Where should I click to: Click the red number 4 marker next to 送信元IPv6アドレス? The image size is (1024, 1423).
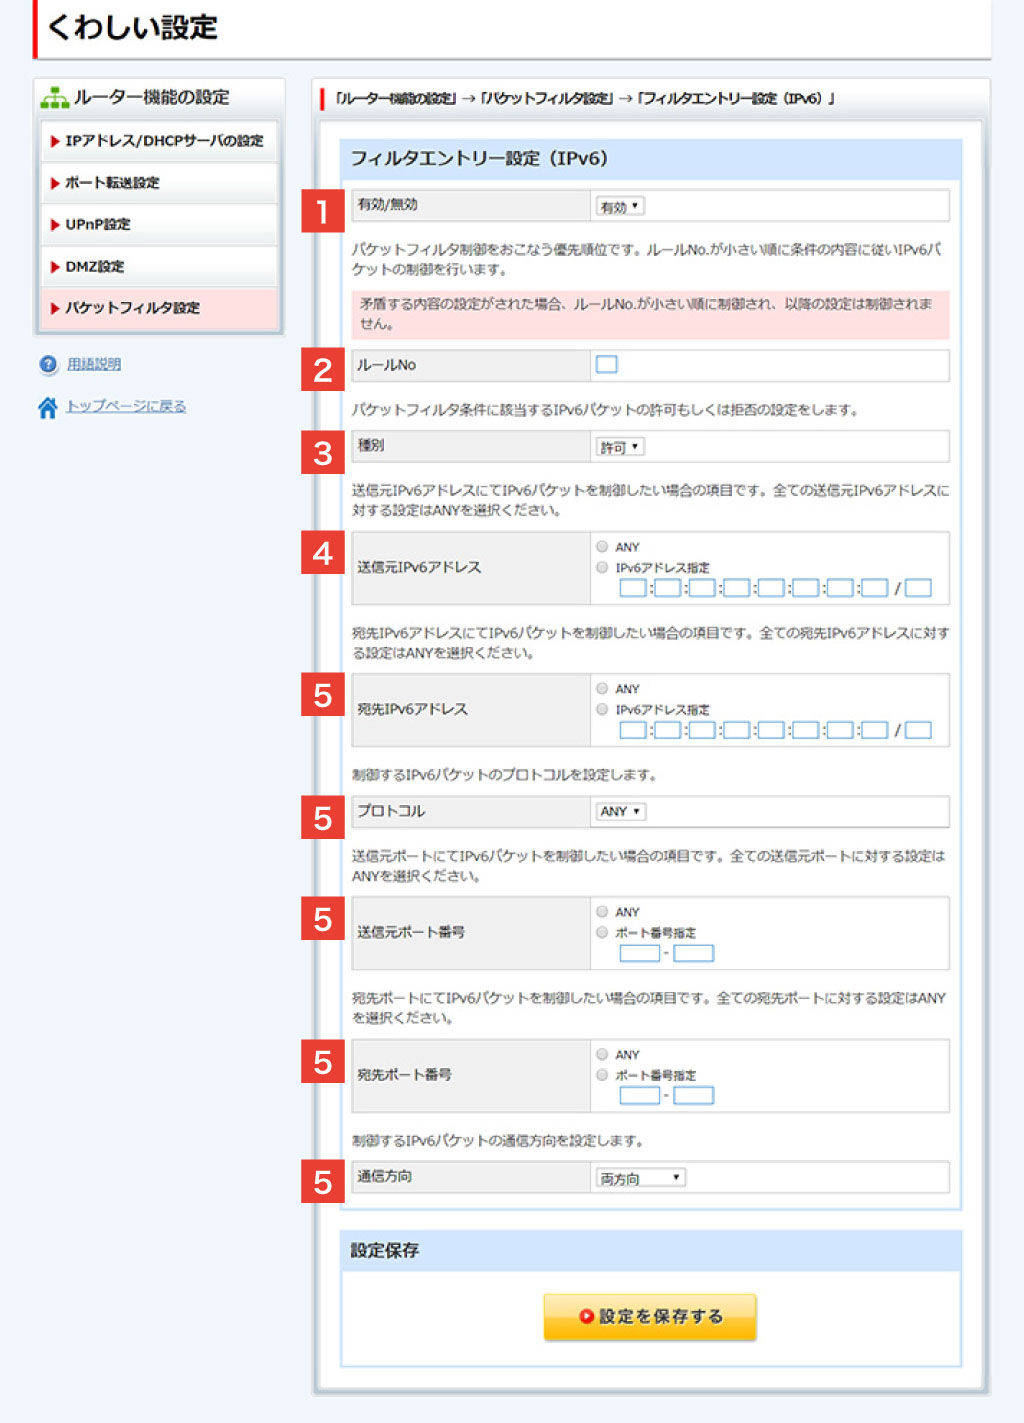click(x=322, y=552)
